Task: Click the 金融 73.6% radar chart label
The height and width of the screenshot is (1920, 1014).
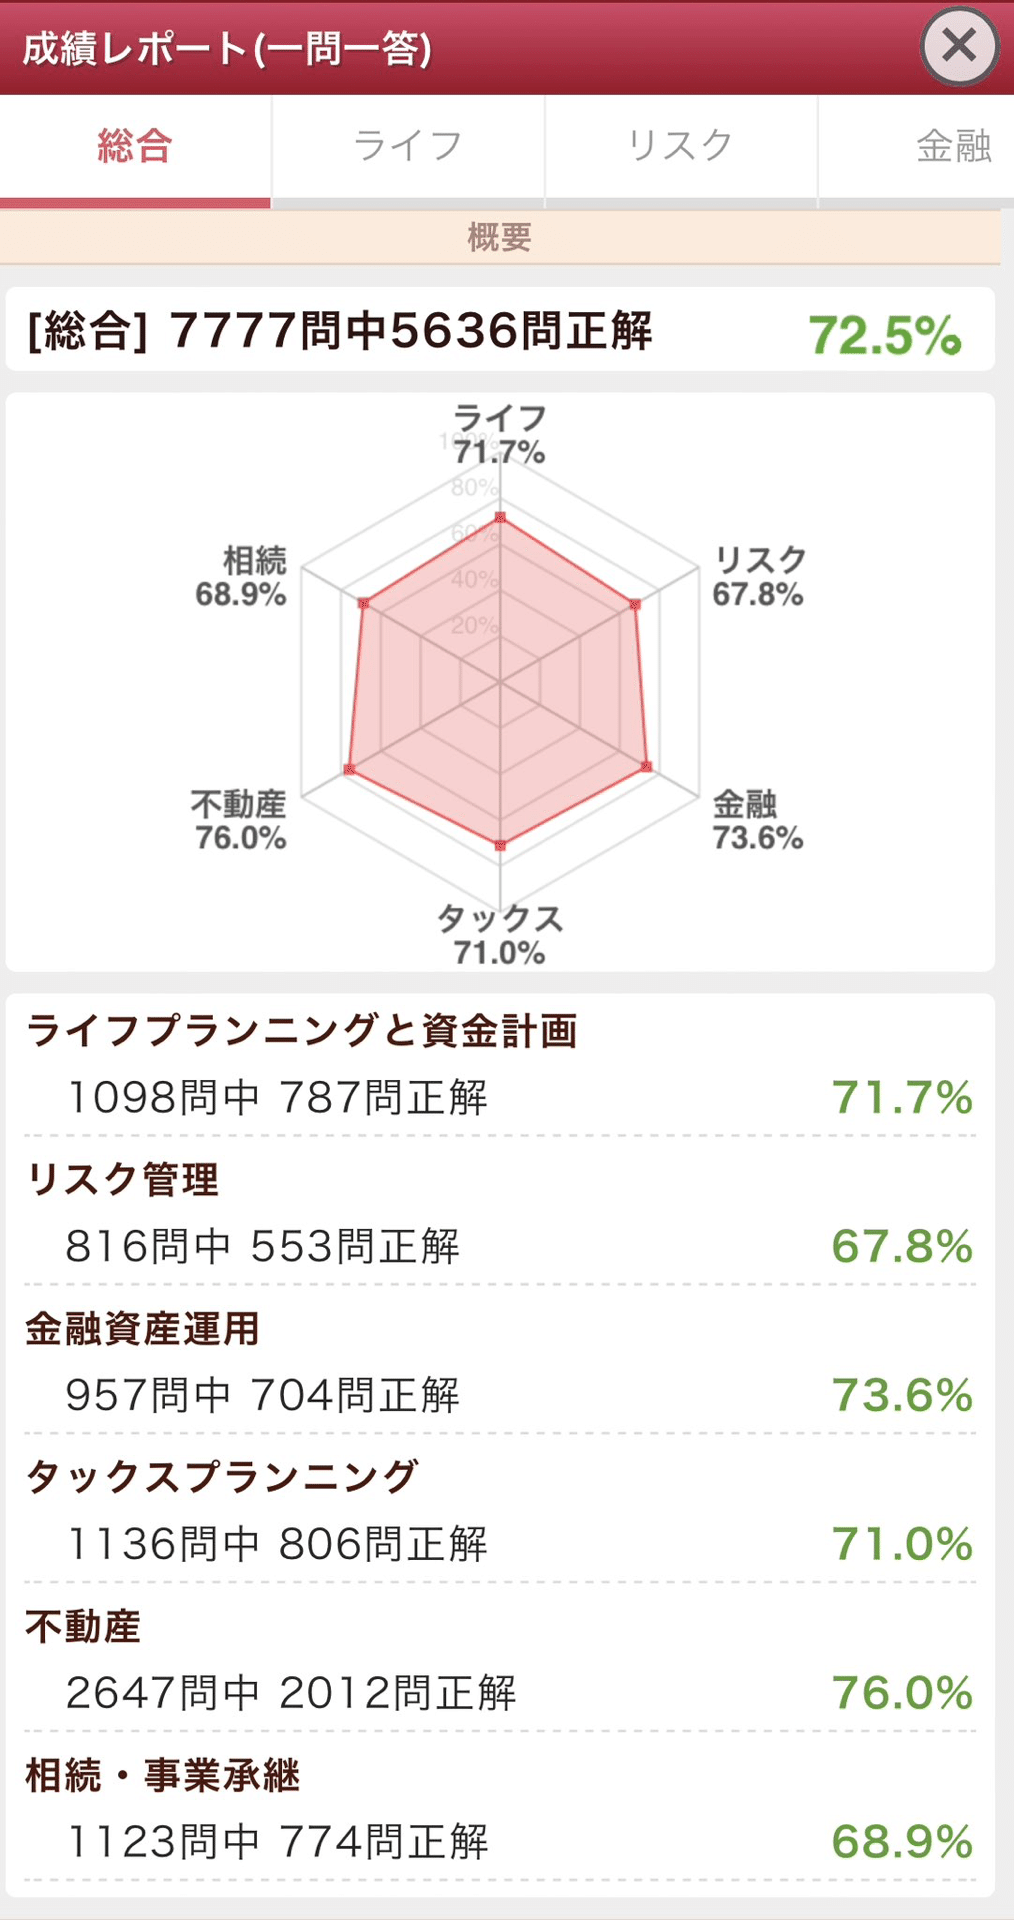Action: click(758, 820)
